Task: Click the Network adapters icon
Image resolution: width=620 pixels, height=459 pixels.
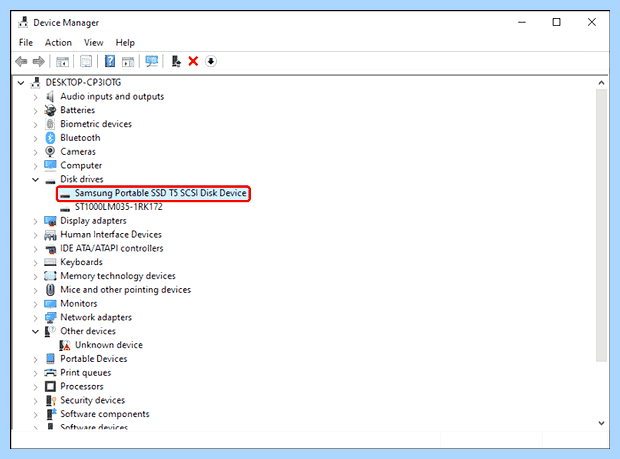Action: 50,317
